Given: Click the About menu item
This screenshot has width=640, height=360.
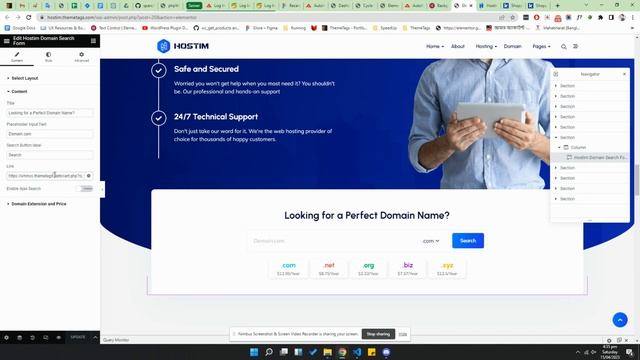Looking at the screenshot, I should click(458, 47).
